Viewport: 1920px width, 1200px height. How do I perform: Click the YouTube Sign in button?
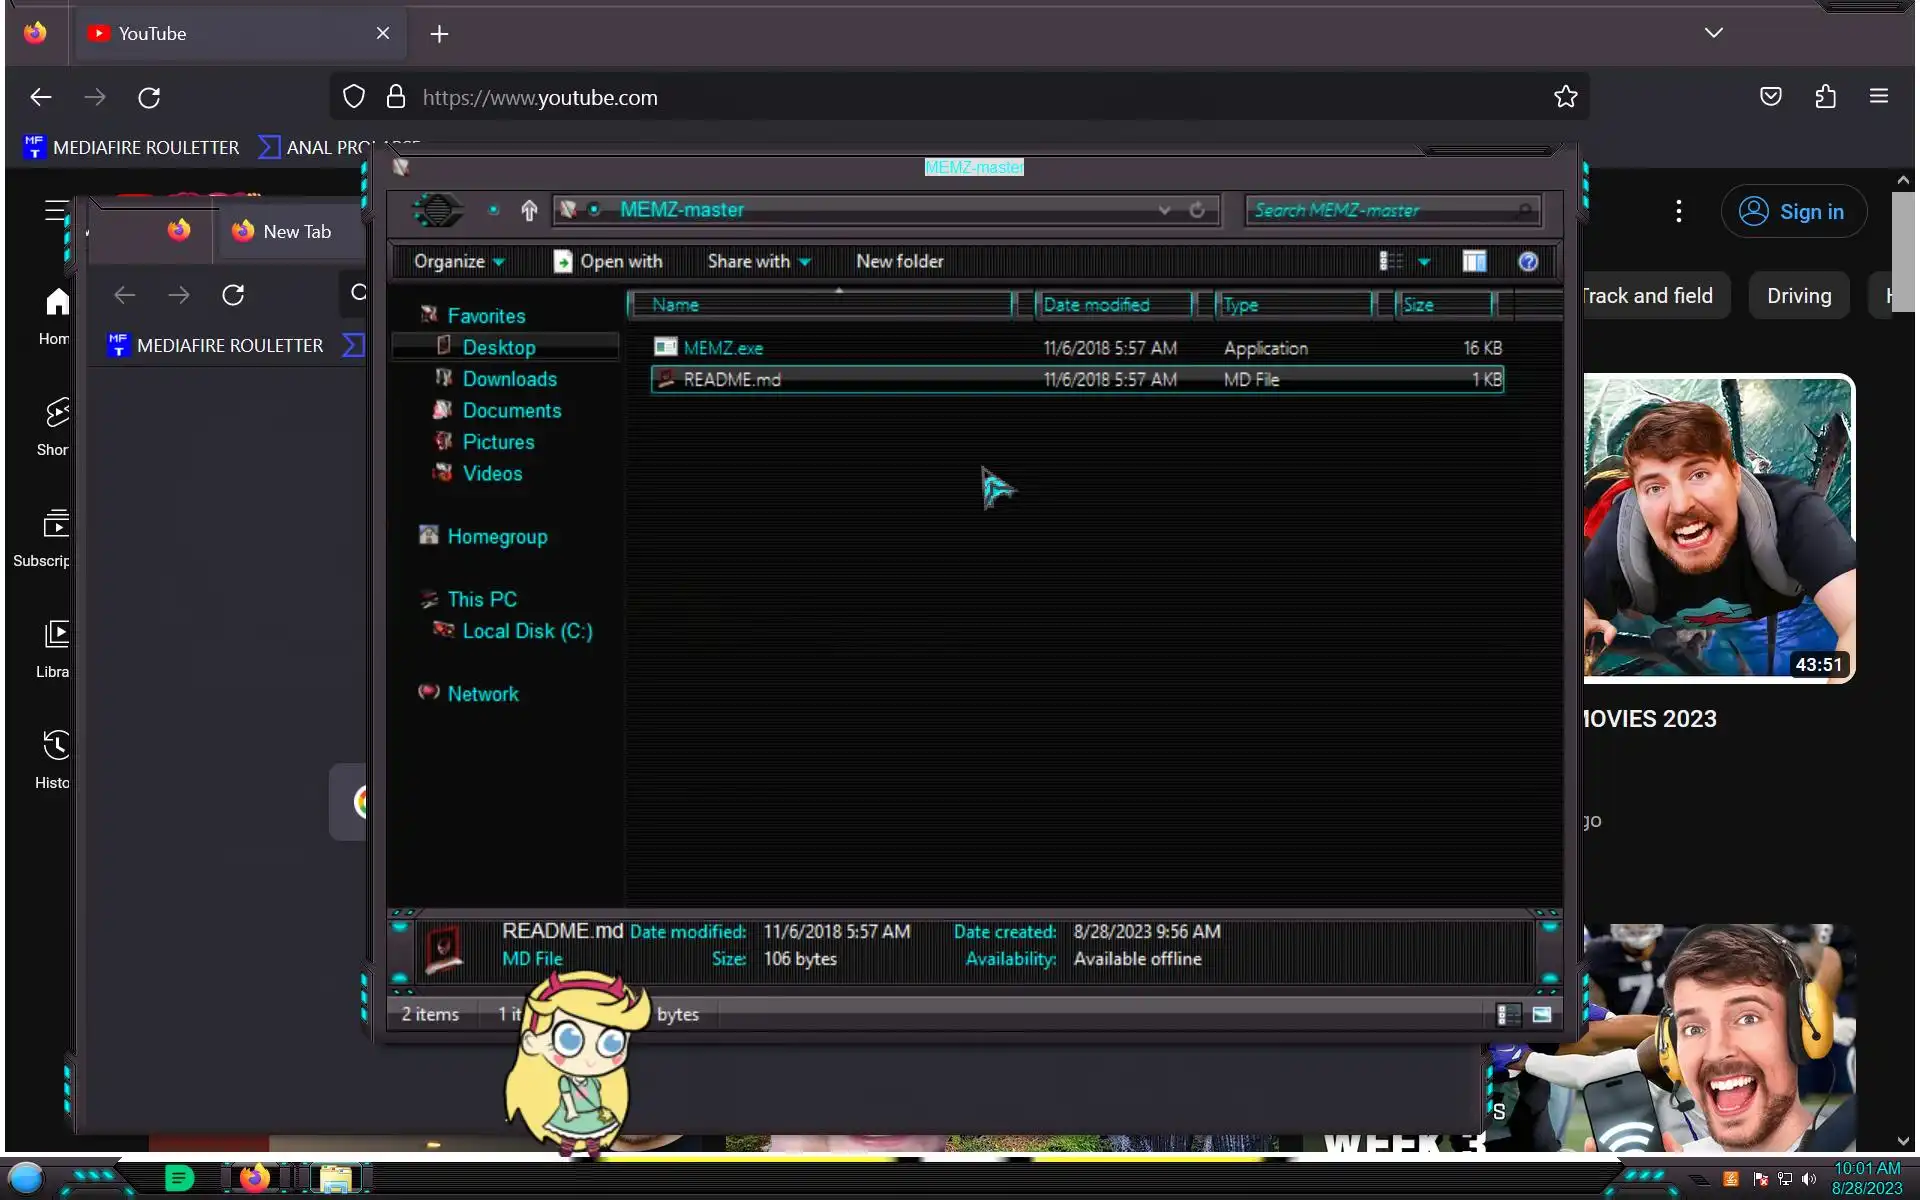1793,212
